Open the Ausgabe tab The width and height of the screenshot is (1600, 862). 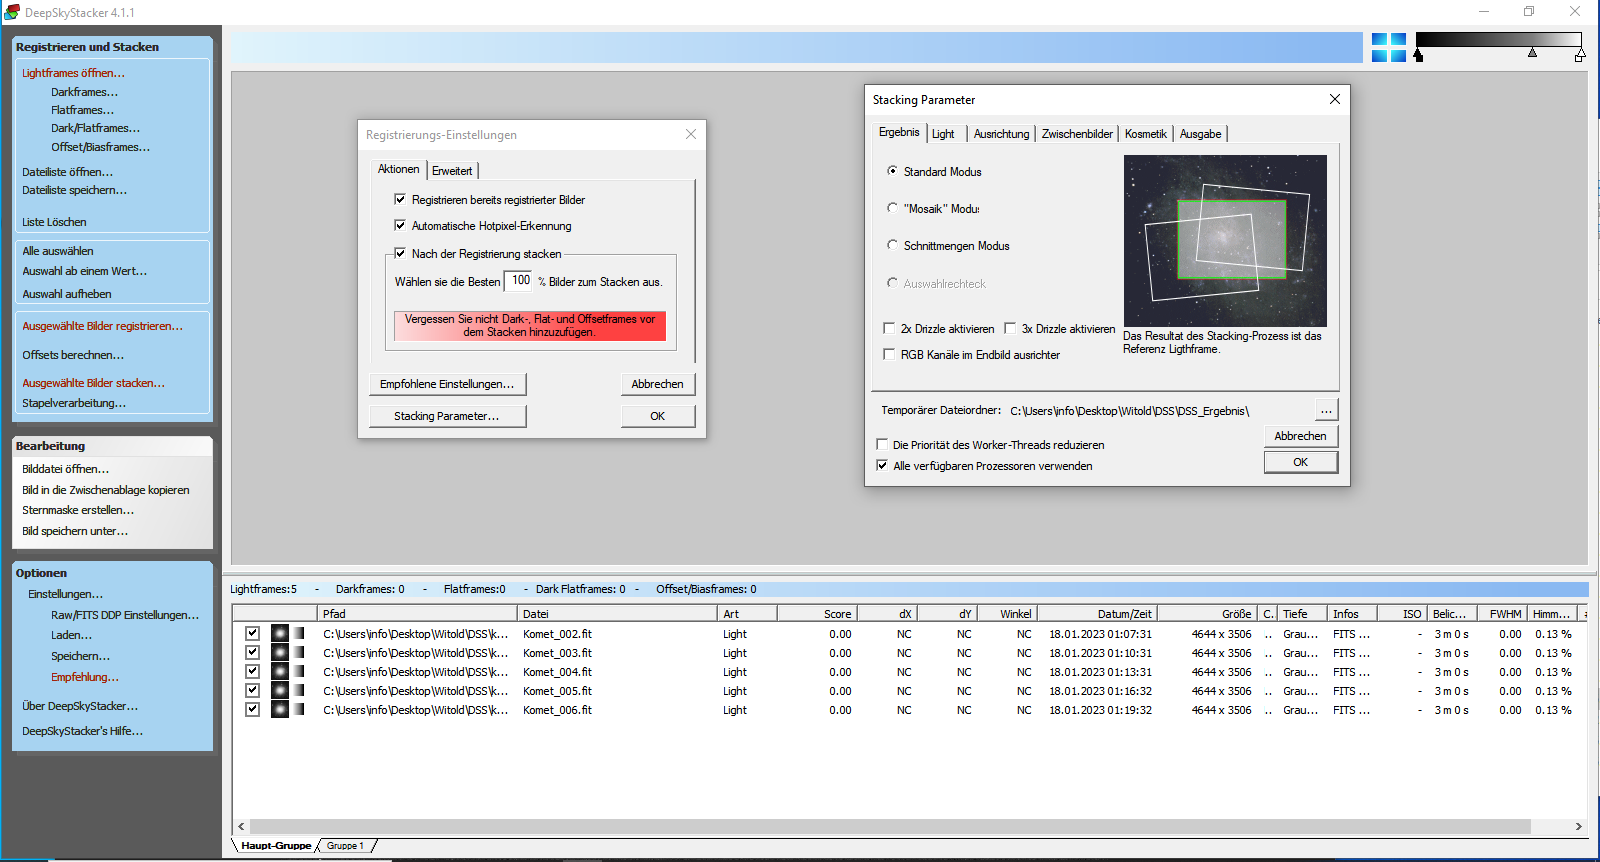1200,134
